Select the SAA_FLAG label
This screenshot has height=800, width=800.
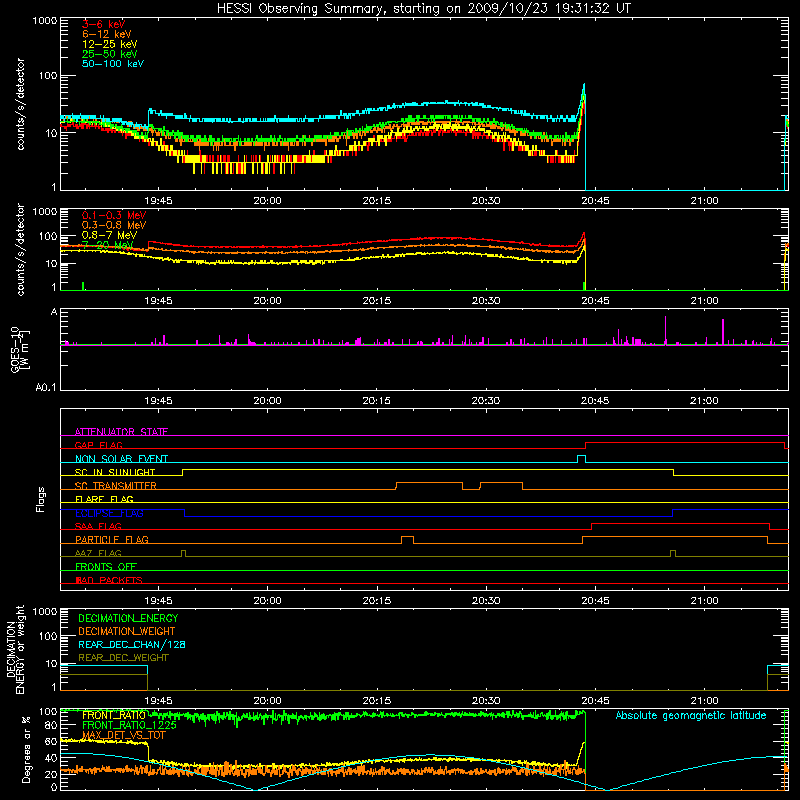tap(98, 526)
